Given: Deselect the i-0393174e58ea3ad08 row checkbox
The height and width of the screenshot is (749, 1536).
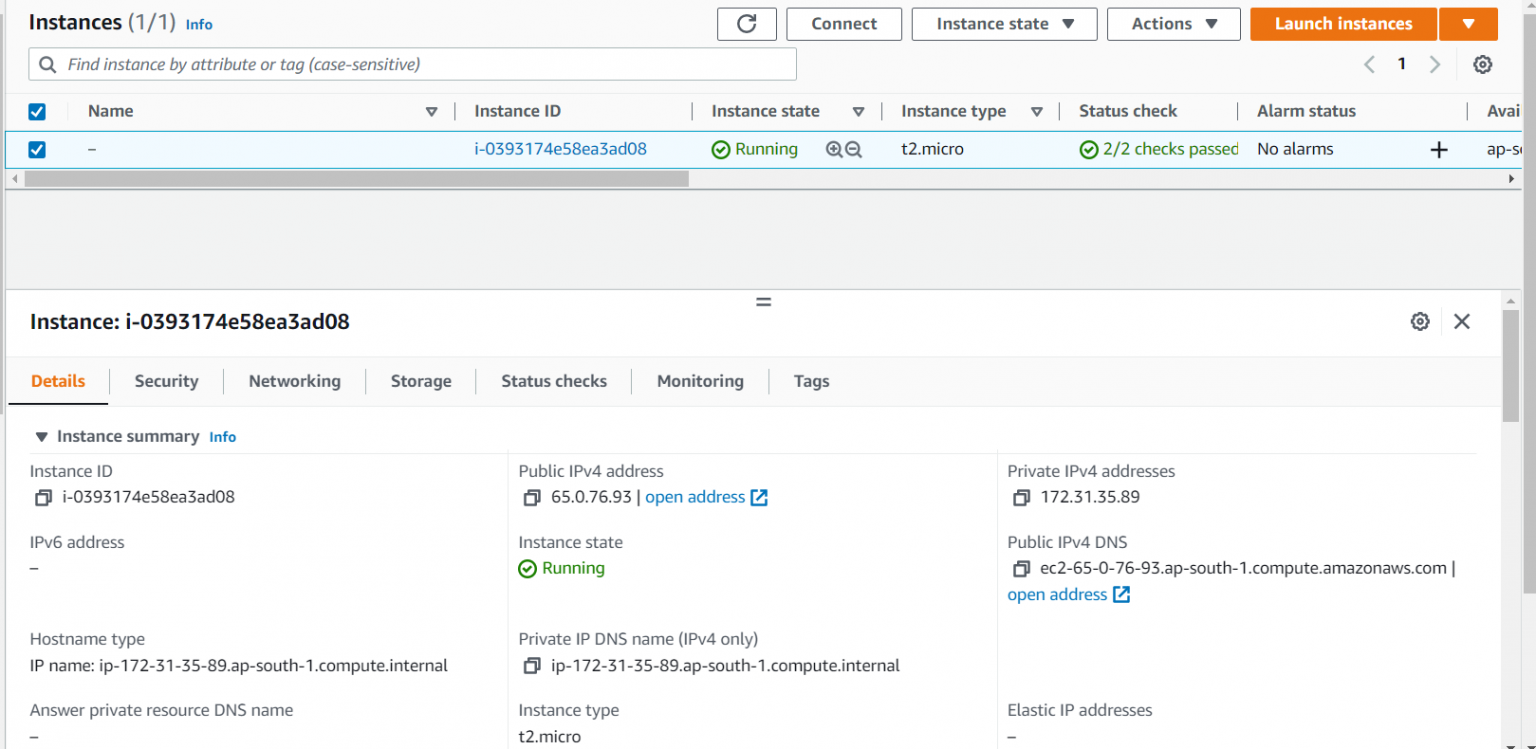Looking at the screenshot, I should [37, 148].
